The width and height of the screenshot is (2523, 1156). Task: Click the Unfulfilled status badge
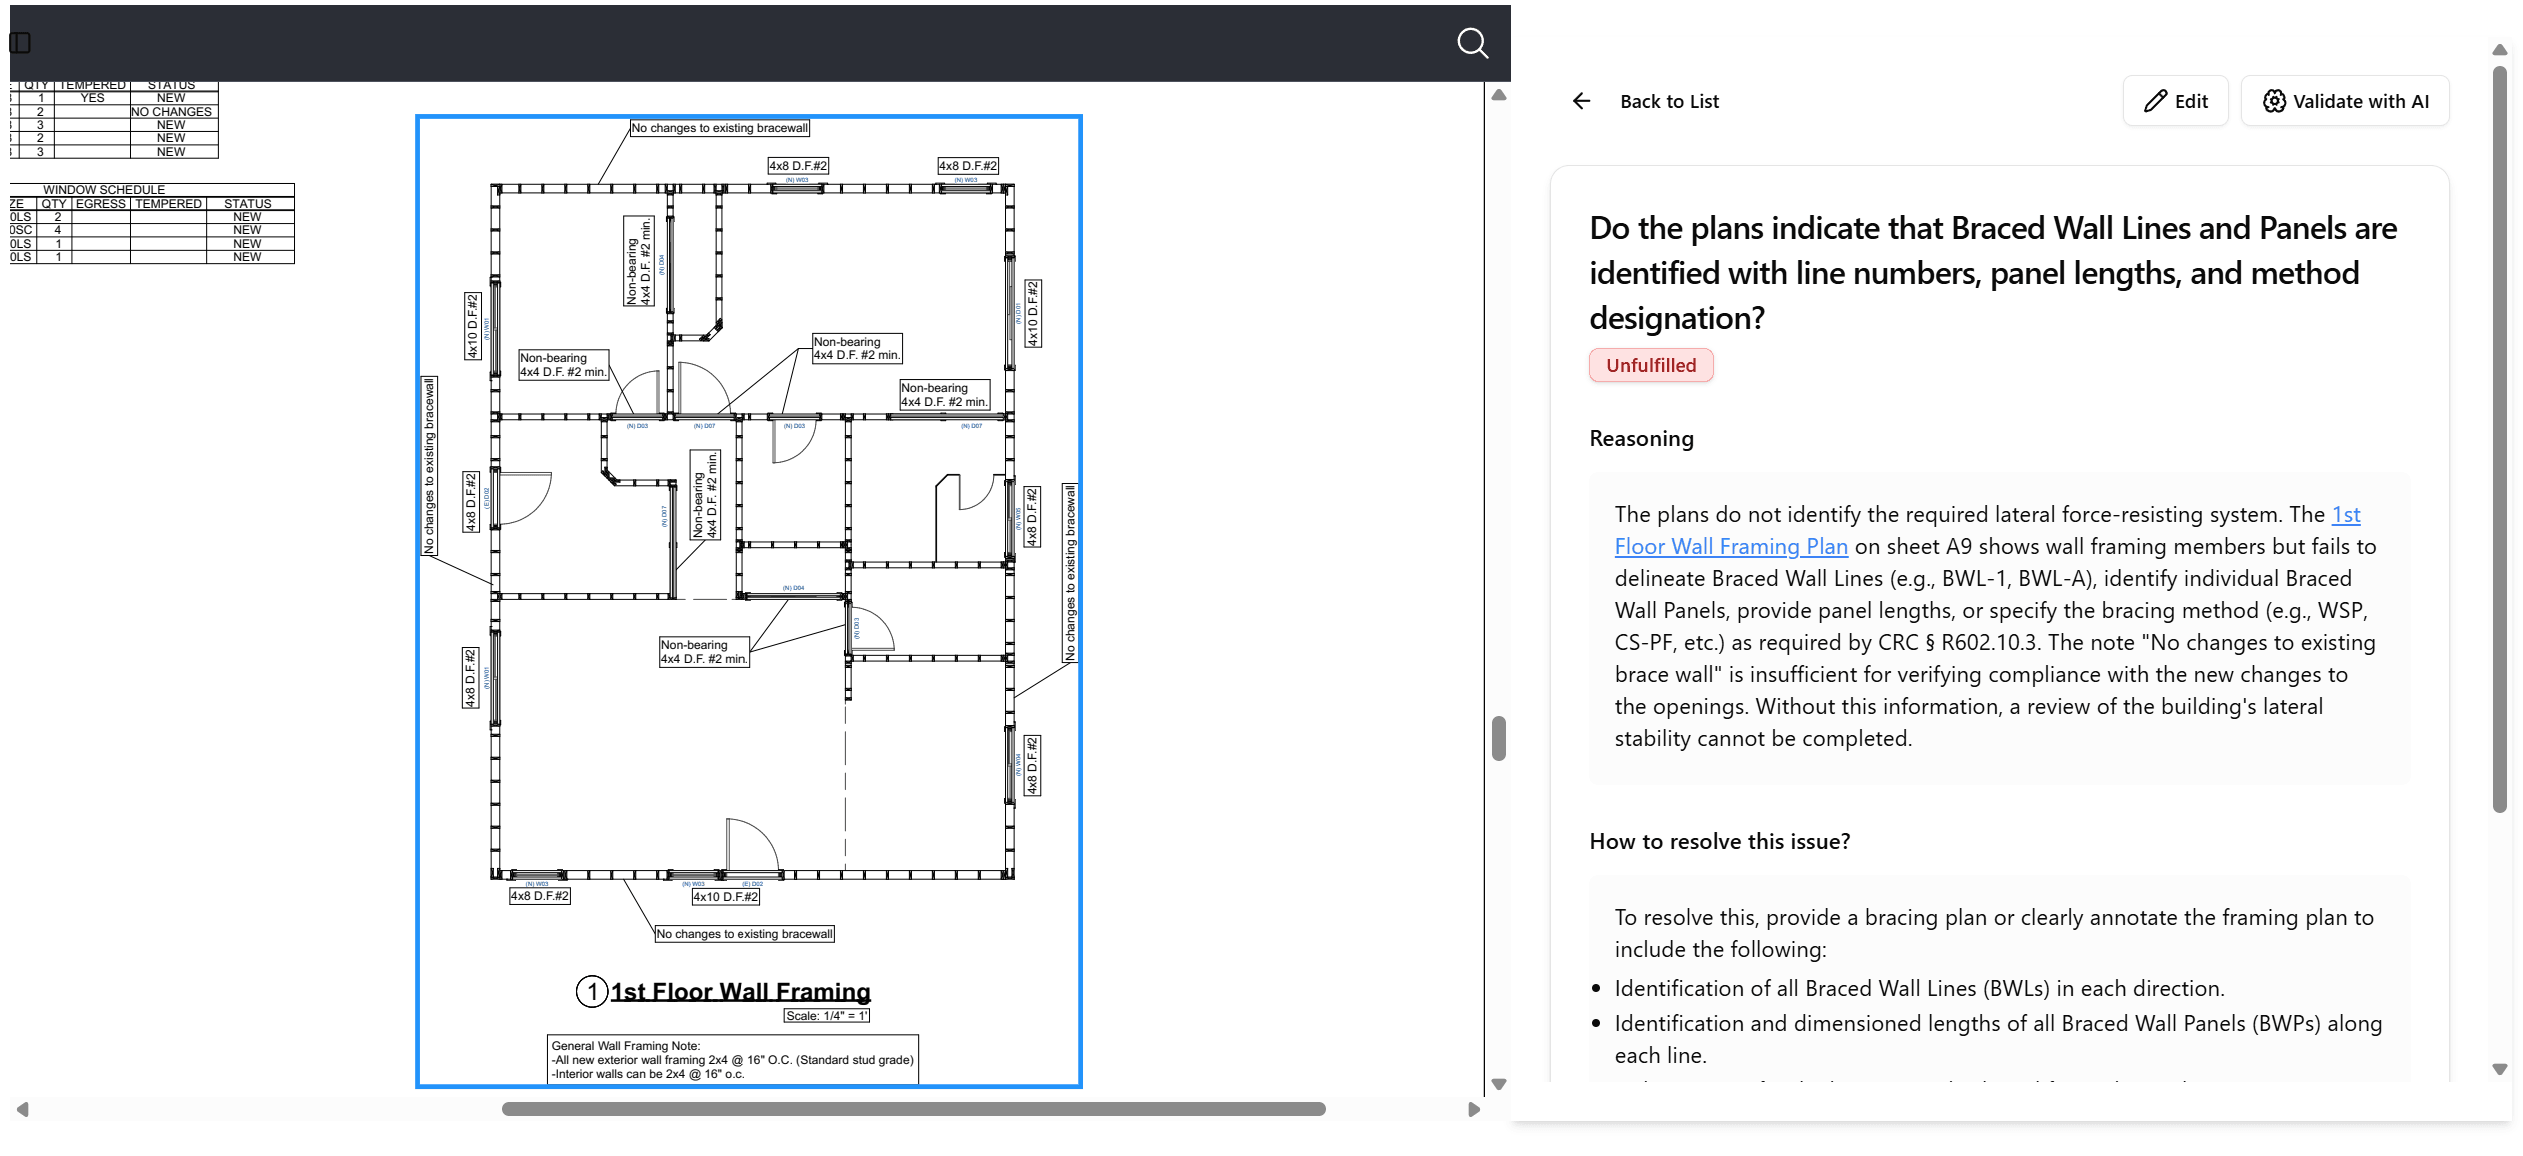(x=1651, y=365)
